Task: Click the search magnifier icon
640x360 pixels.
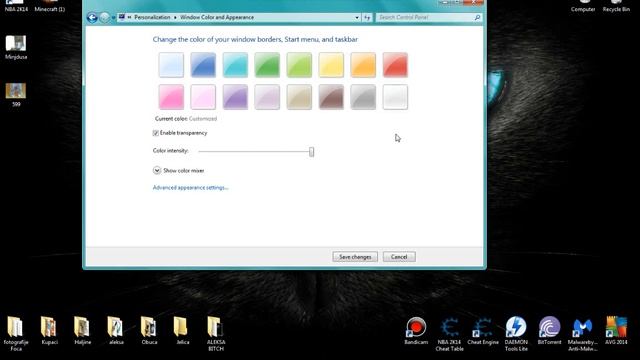Action: point(477,18)
